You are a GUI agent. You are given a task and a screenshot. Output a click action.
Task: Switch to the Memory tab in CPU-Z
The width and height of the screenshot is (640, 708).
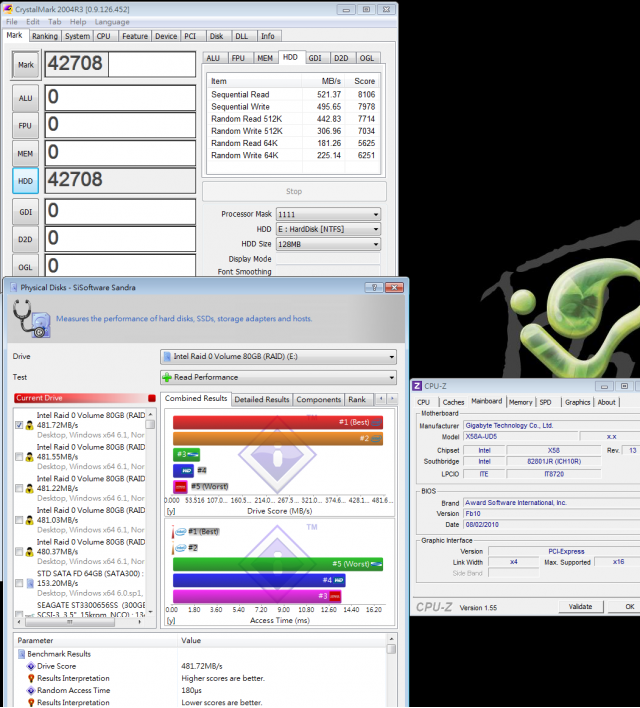pyautogui.click(x=520, y=402)
